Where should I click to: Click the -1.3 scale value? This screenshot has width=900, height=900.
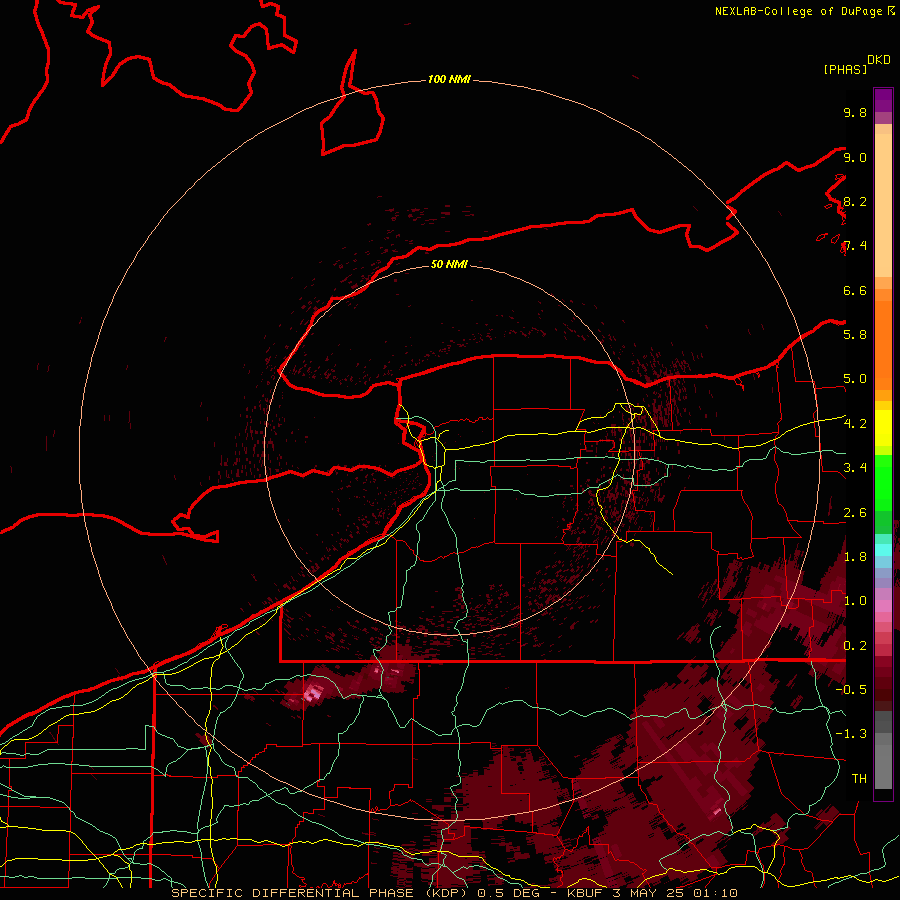(851, 734)
